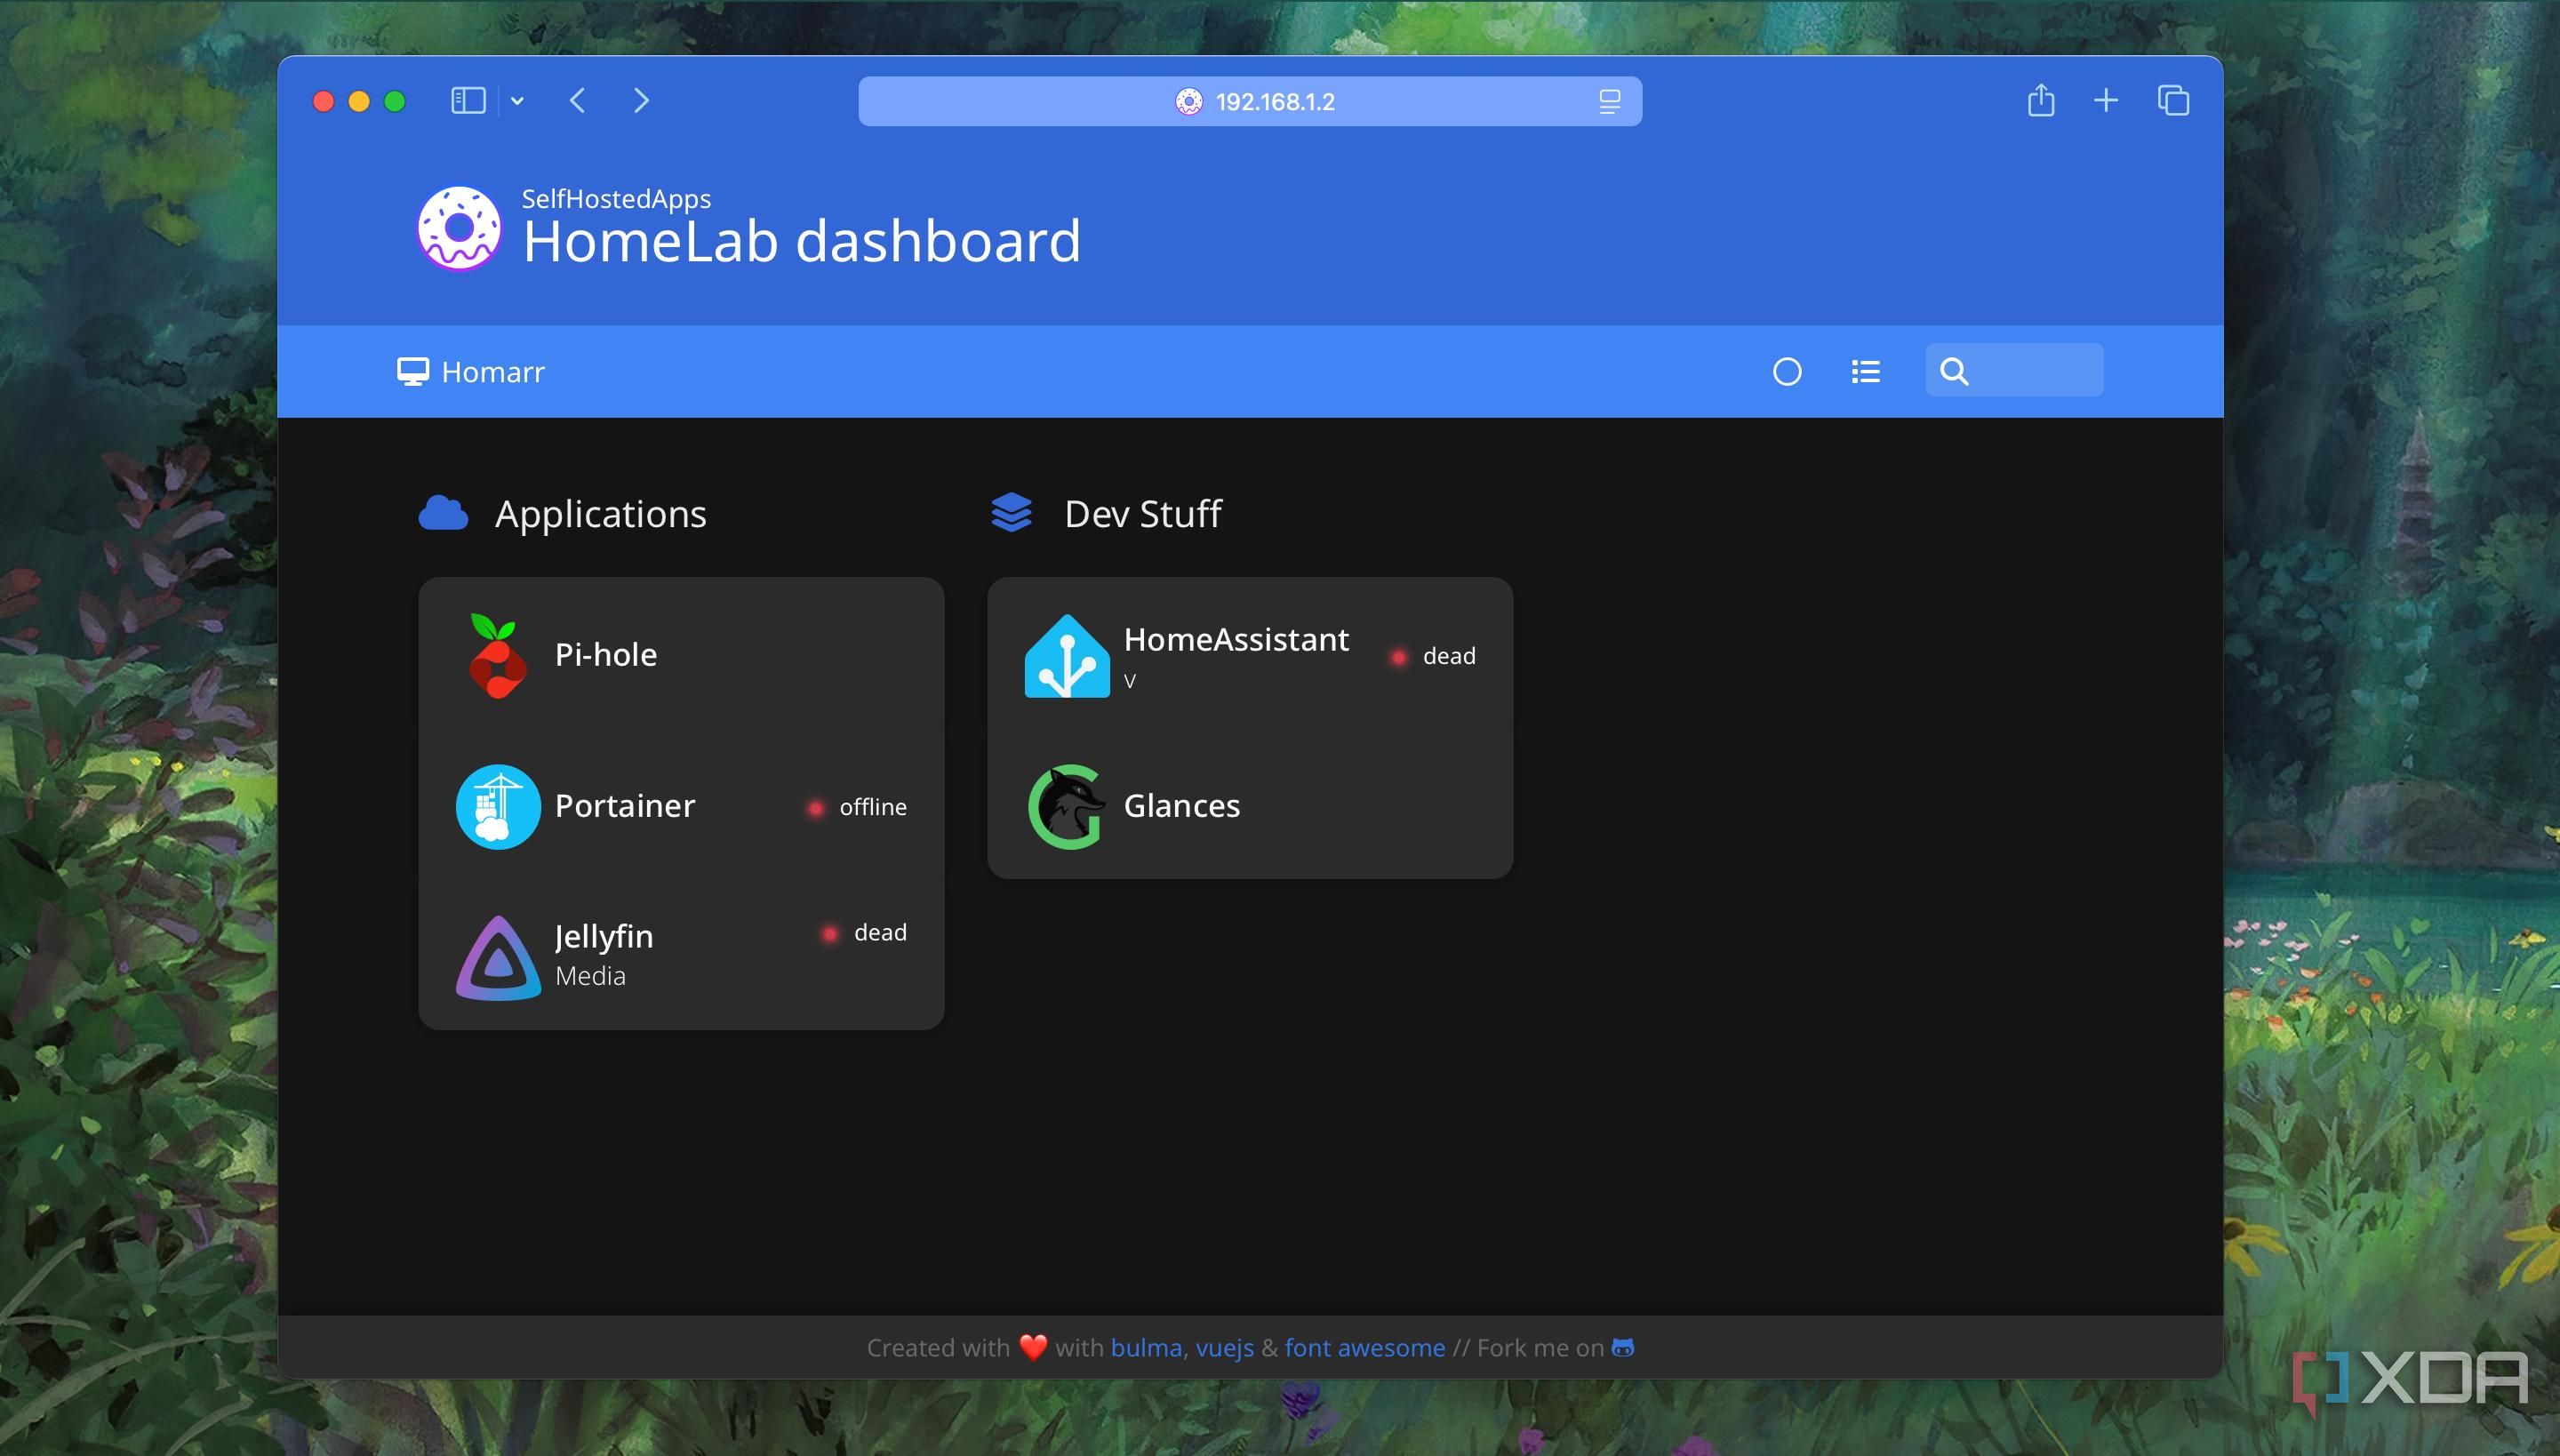Click the Glances wolf logo

pyautogui.click(x=1066, y=807)
